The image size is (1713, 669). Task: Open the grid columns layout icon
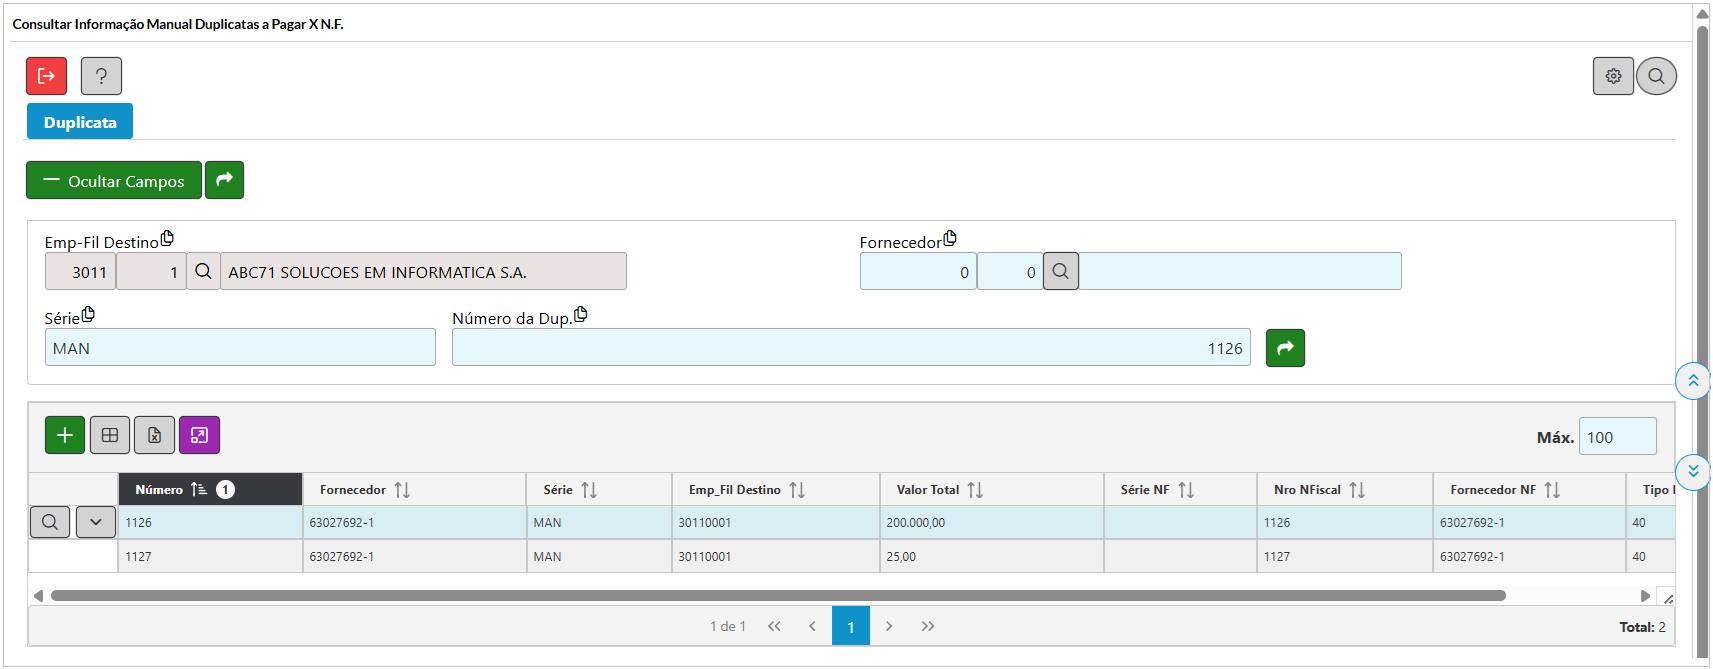[110, 435]
